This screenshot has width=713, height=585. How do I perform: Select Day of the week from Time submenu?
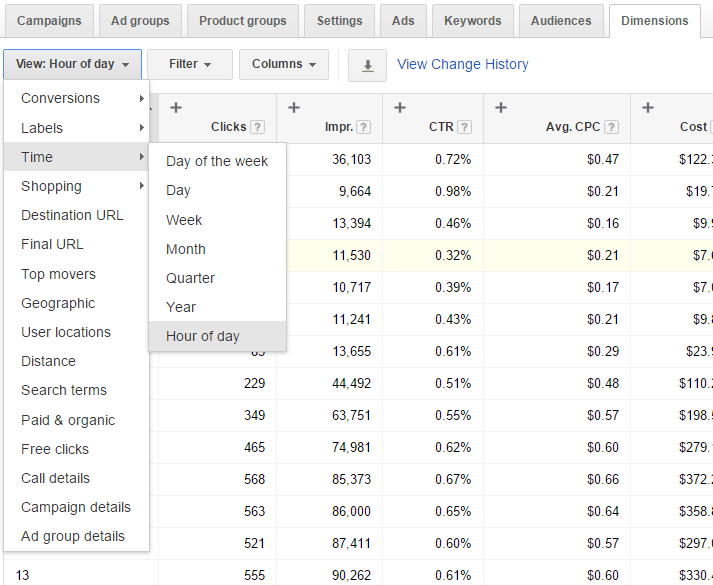click(x=217, y=161)
